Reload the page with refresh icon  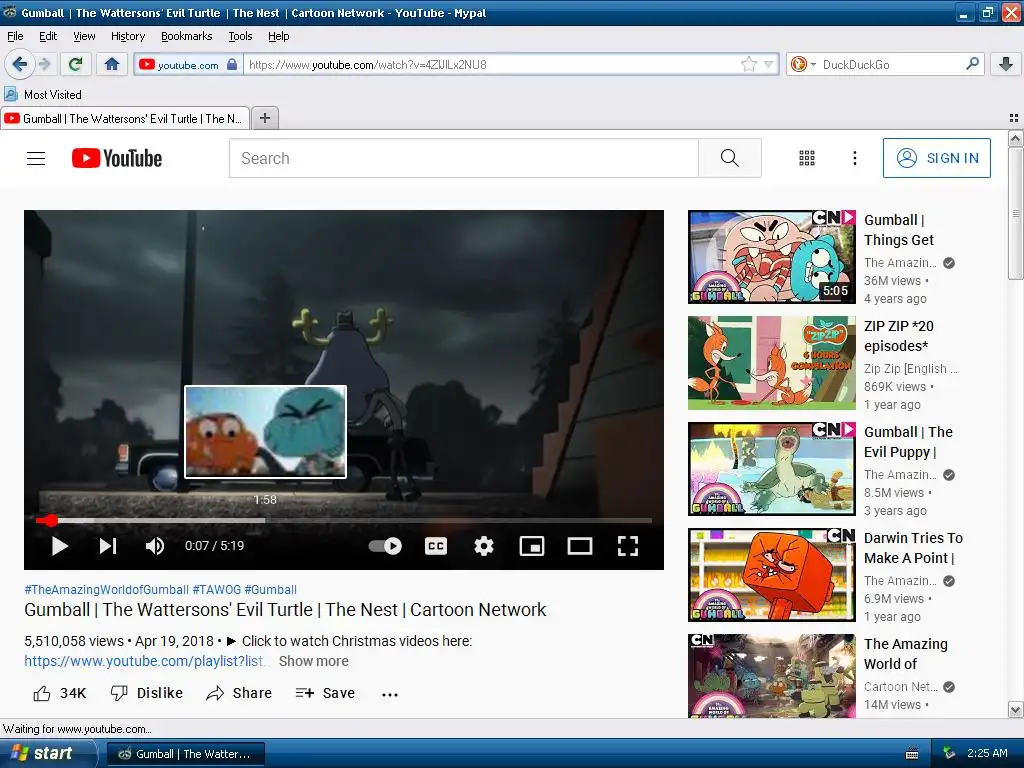pyautogui.click(x=75, y=64)
